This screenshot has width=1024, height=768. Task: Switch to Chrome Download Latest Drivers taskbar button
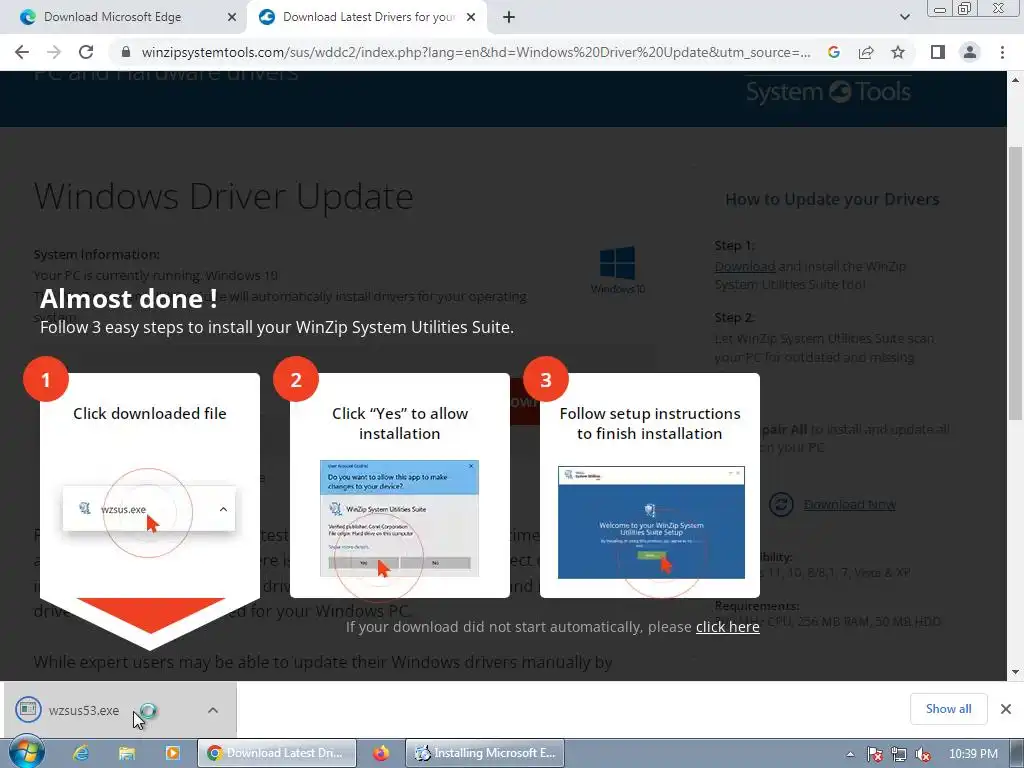pos(277,753)
